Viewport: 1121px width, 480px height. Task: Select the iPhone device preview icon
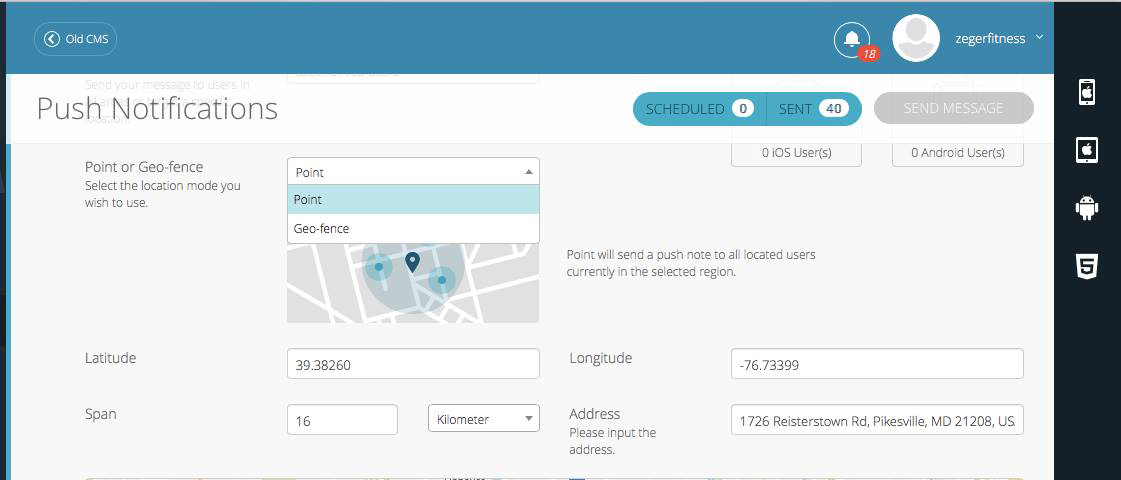point(1086,92)
